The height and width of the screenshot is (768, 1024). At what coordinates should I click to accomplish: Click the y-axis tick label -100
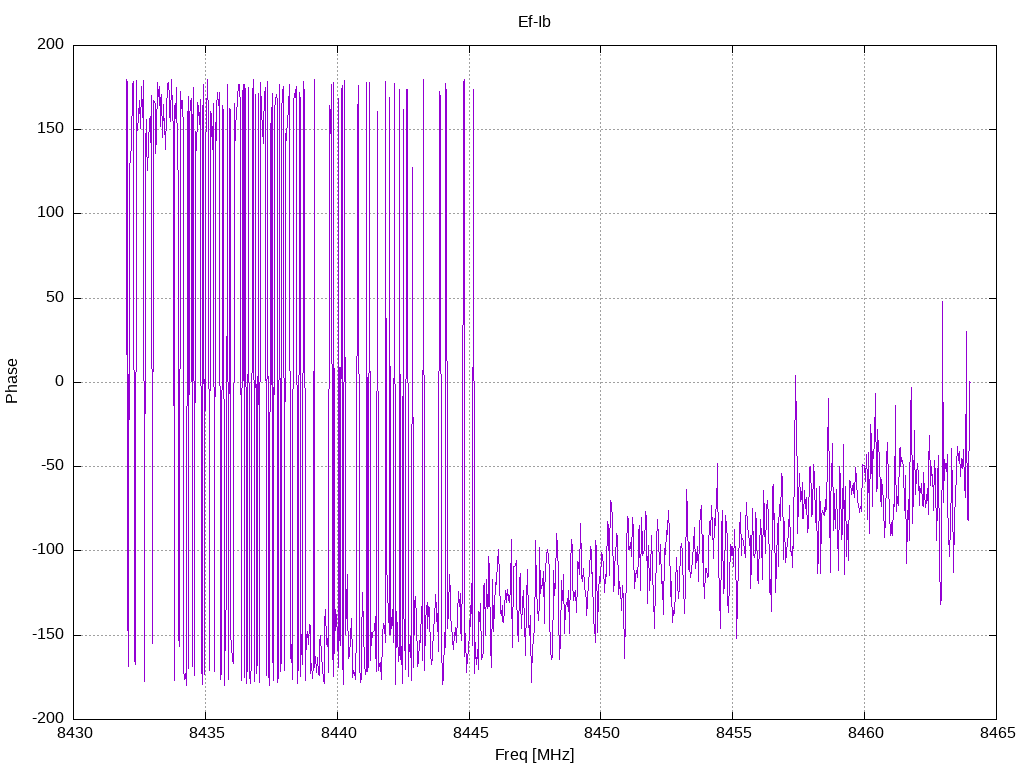coord(48,550)
